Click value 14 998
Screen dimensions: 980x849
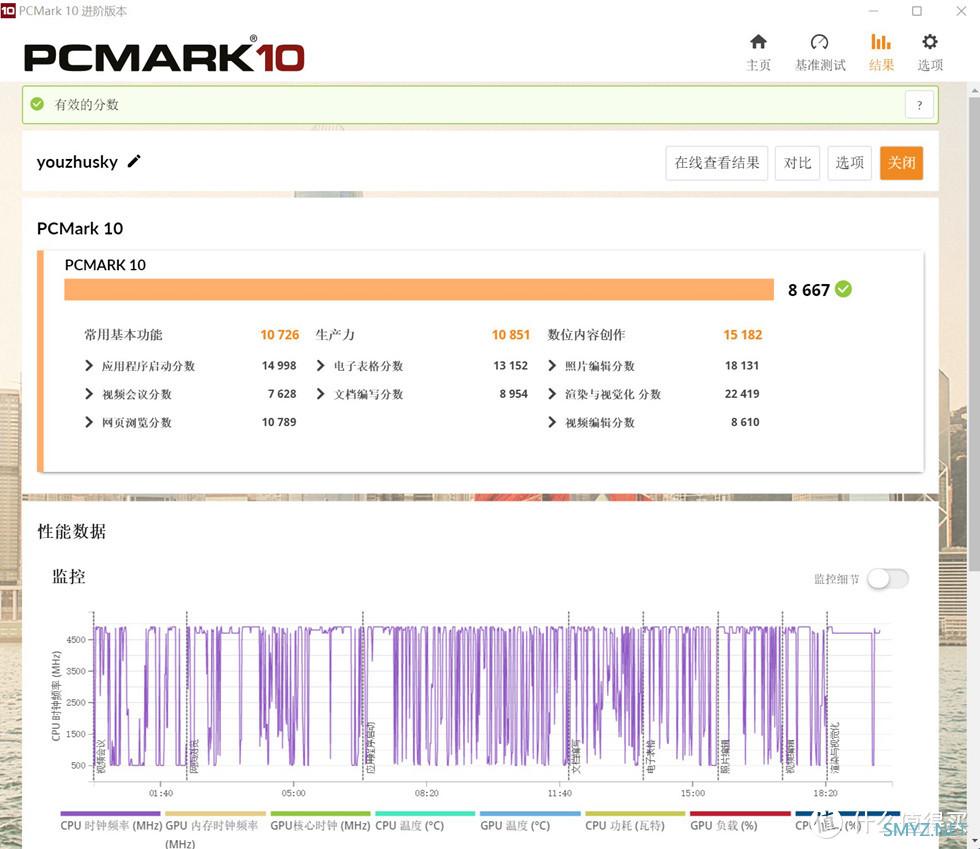click(279, 366)
